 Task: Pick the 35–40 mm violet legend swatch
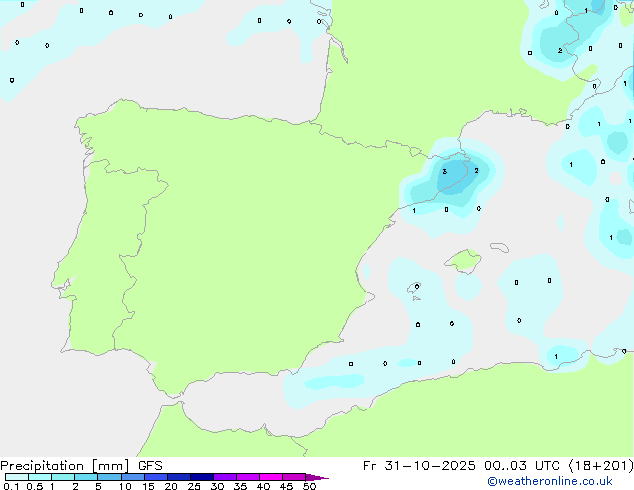click(x=248, y=477)
